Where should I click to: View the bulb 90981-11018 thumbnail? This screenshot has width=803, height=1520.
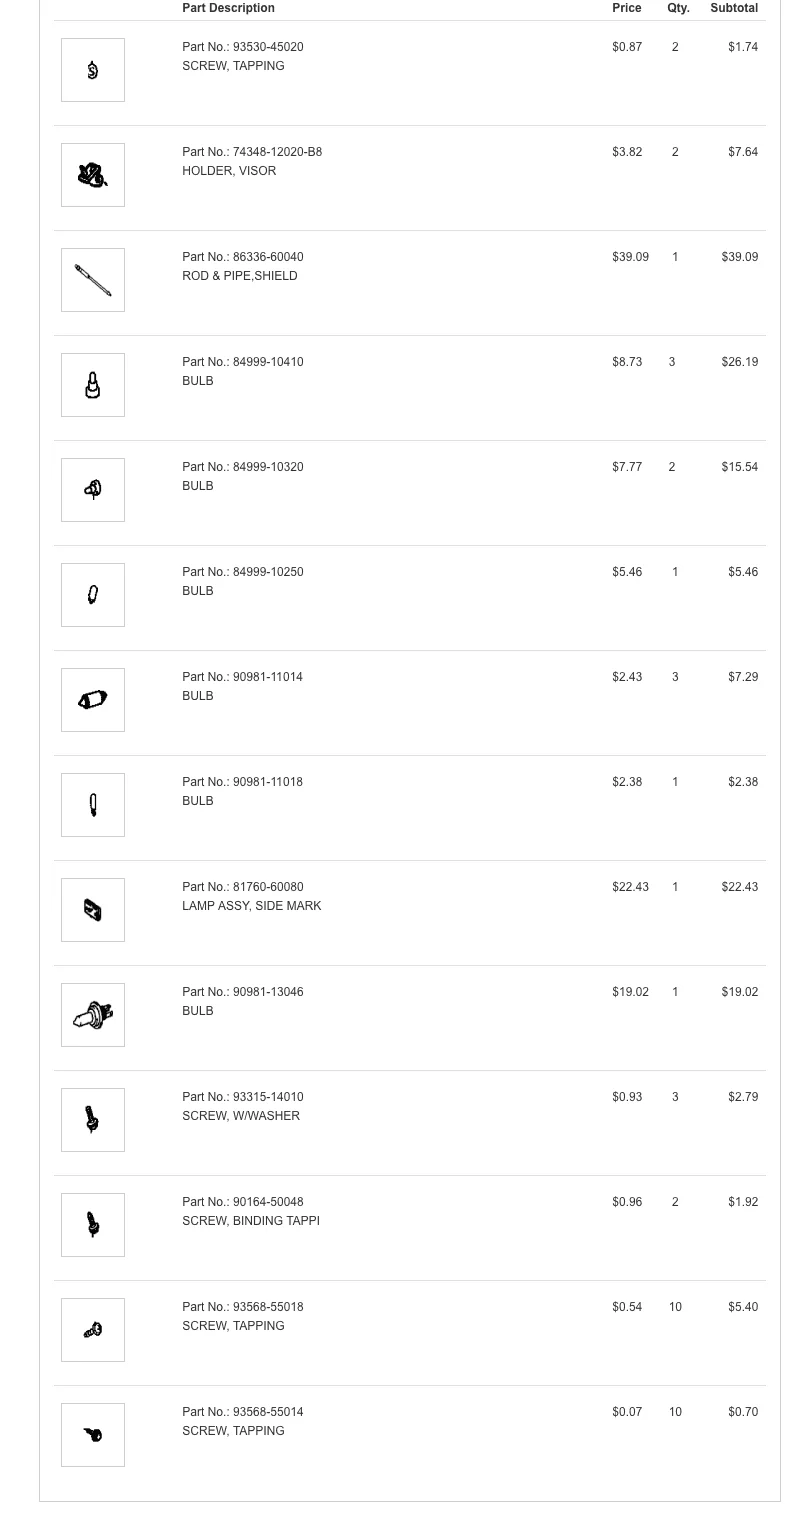click(93, 805)
